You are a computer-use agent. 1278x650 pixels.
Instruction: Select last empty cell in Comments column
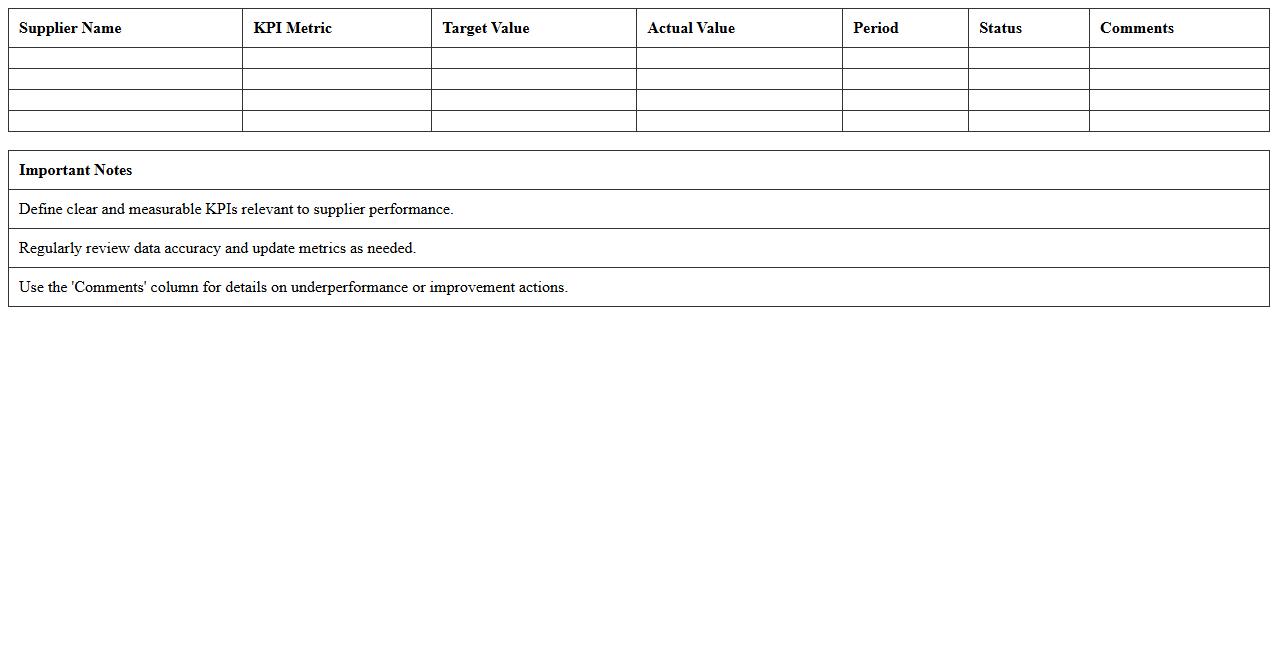tap(1179, 121)
